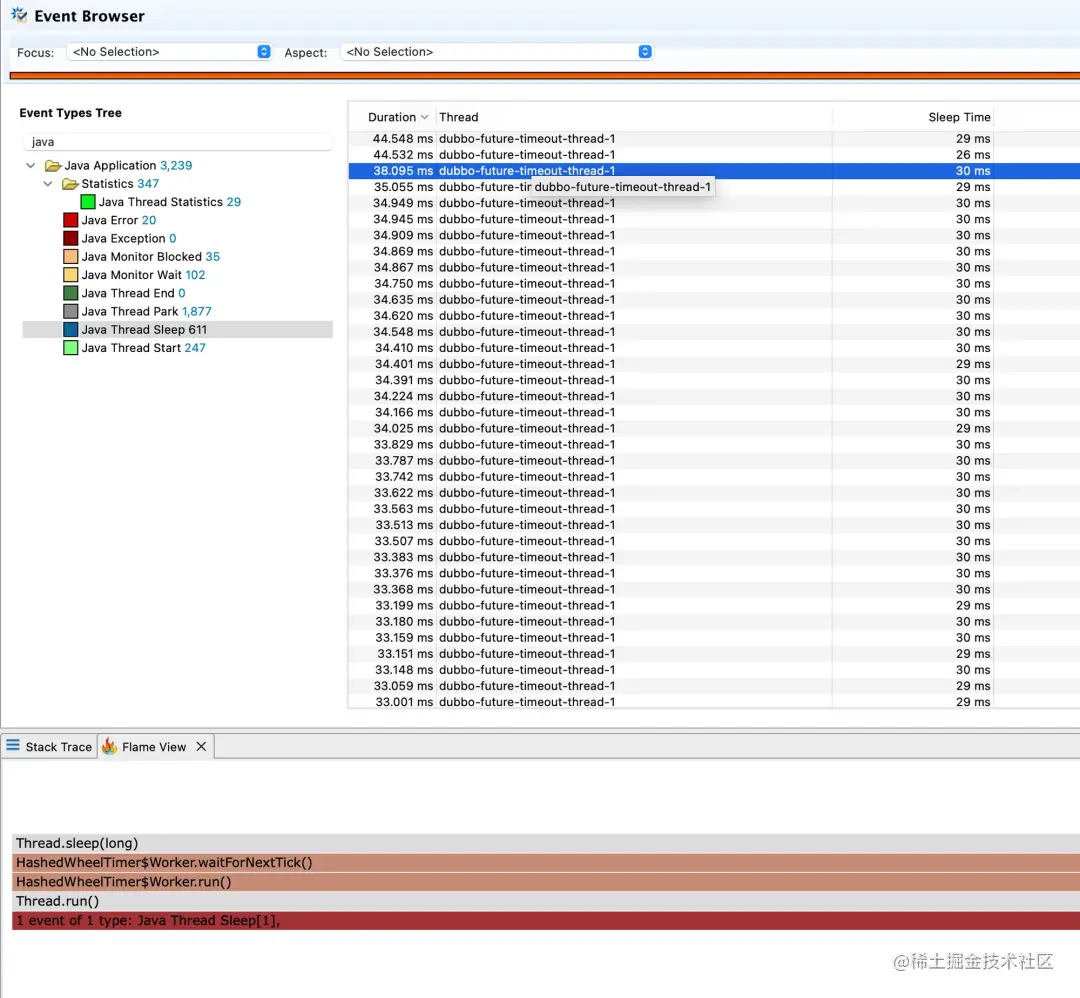Click the Java Thread End color icon
The width and height of the screenshot is (1080, 998).
(x=70, y=293)
